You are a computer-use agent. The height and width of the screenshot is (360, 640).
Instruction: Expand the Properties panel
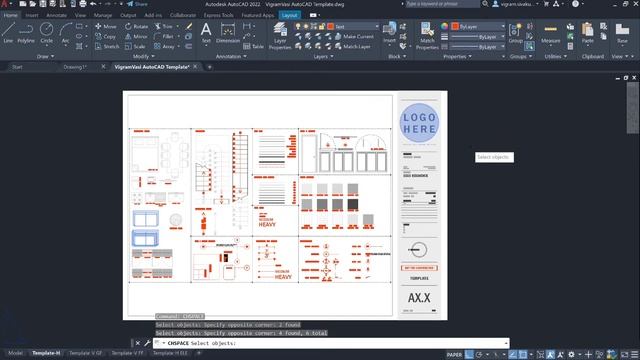coord(457,56)
